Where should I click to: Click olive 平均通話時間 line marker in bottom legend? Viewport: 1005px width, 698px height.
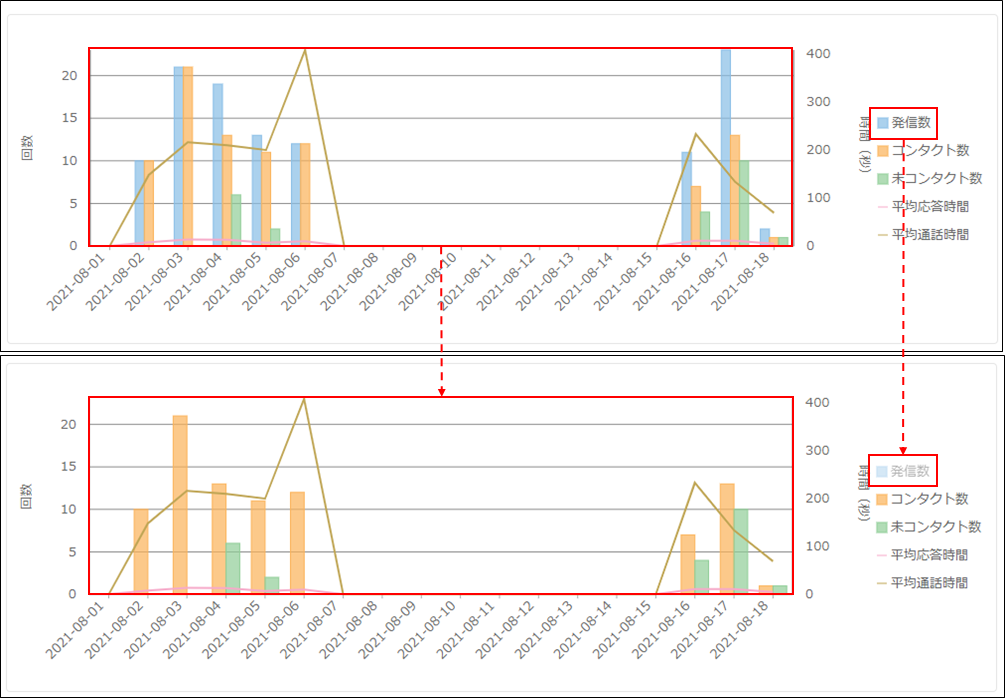point(883,583)
